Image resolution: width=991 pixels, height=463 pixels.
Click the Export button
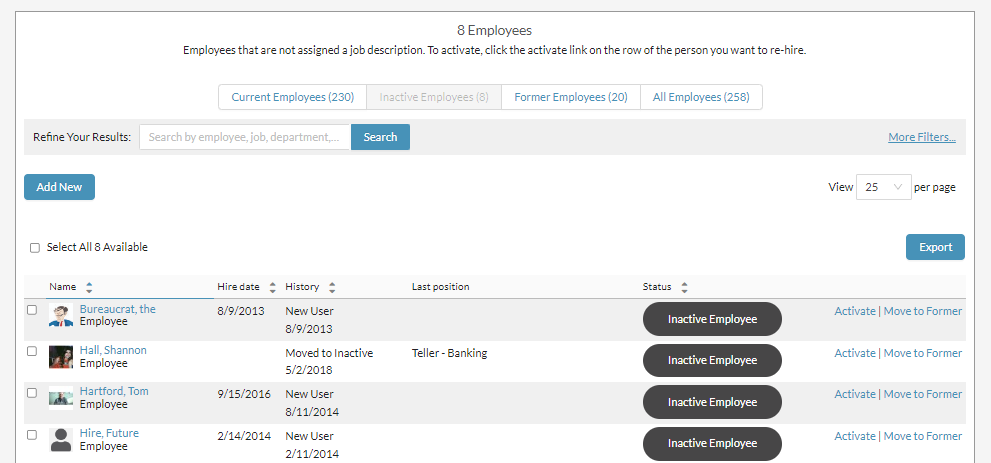click(935, 247)
